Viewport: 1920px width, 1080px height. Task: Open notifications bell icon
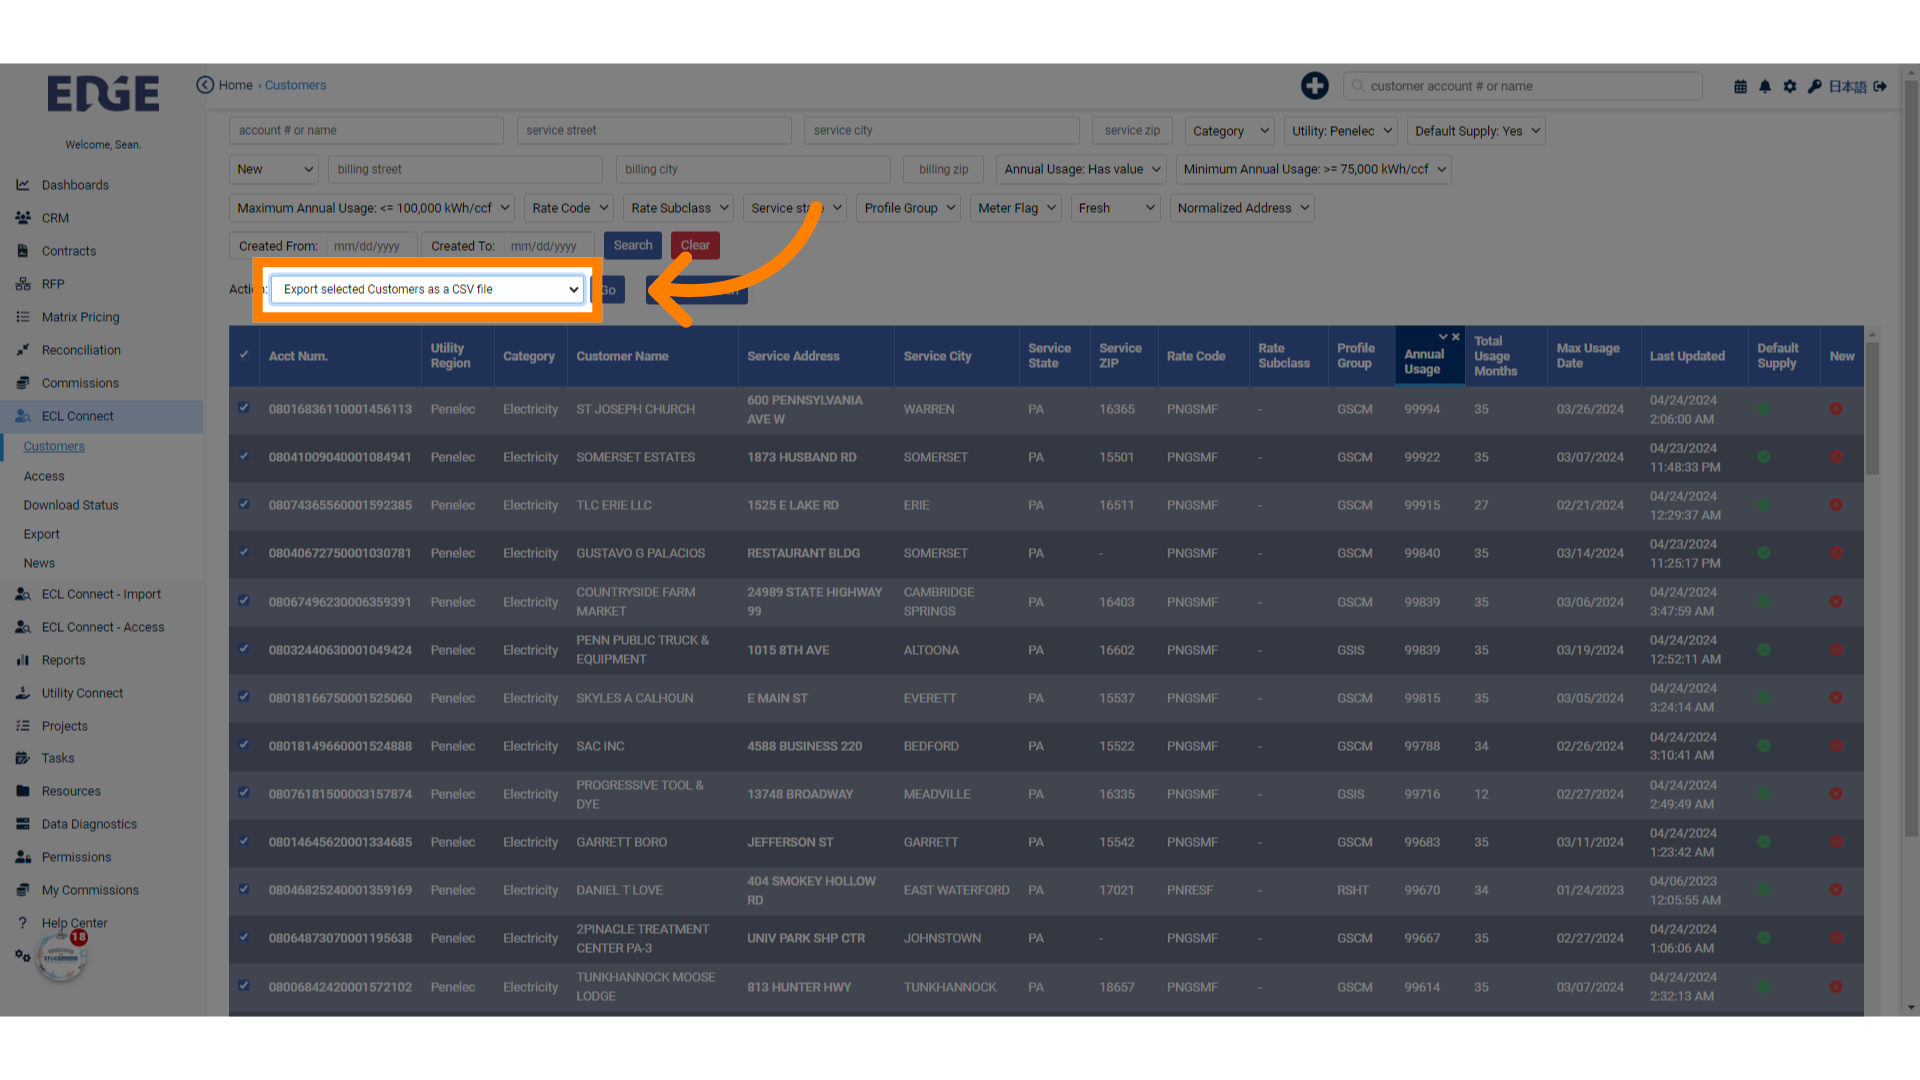[1765, 87]
